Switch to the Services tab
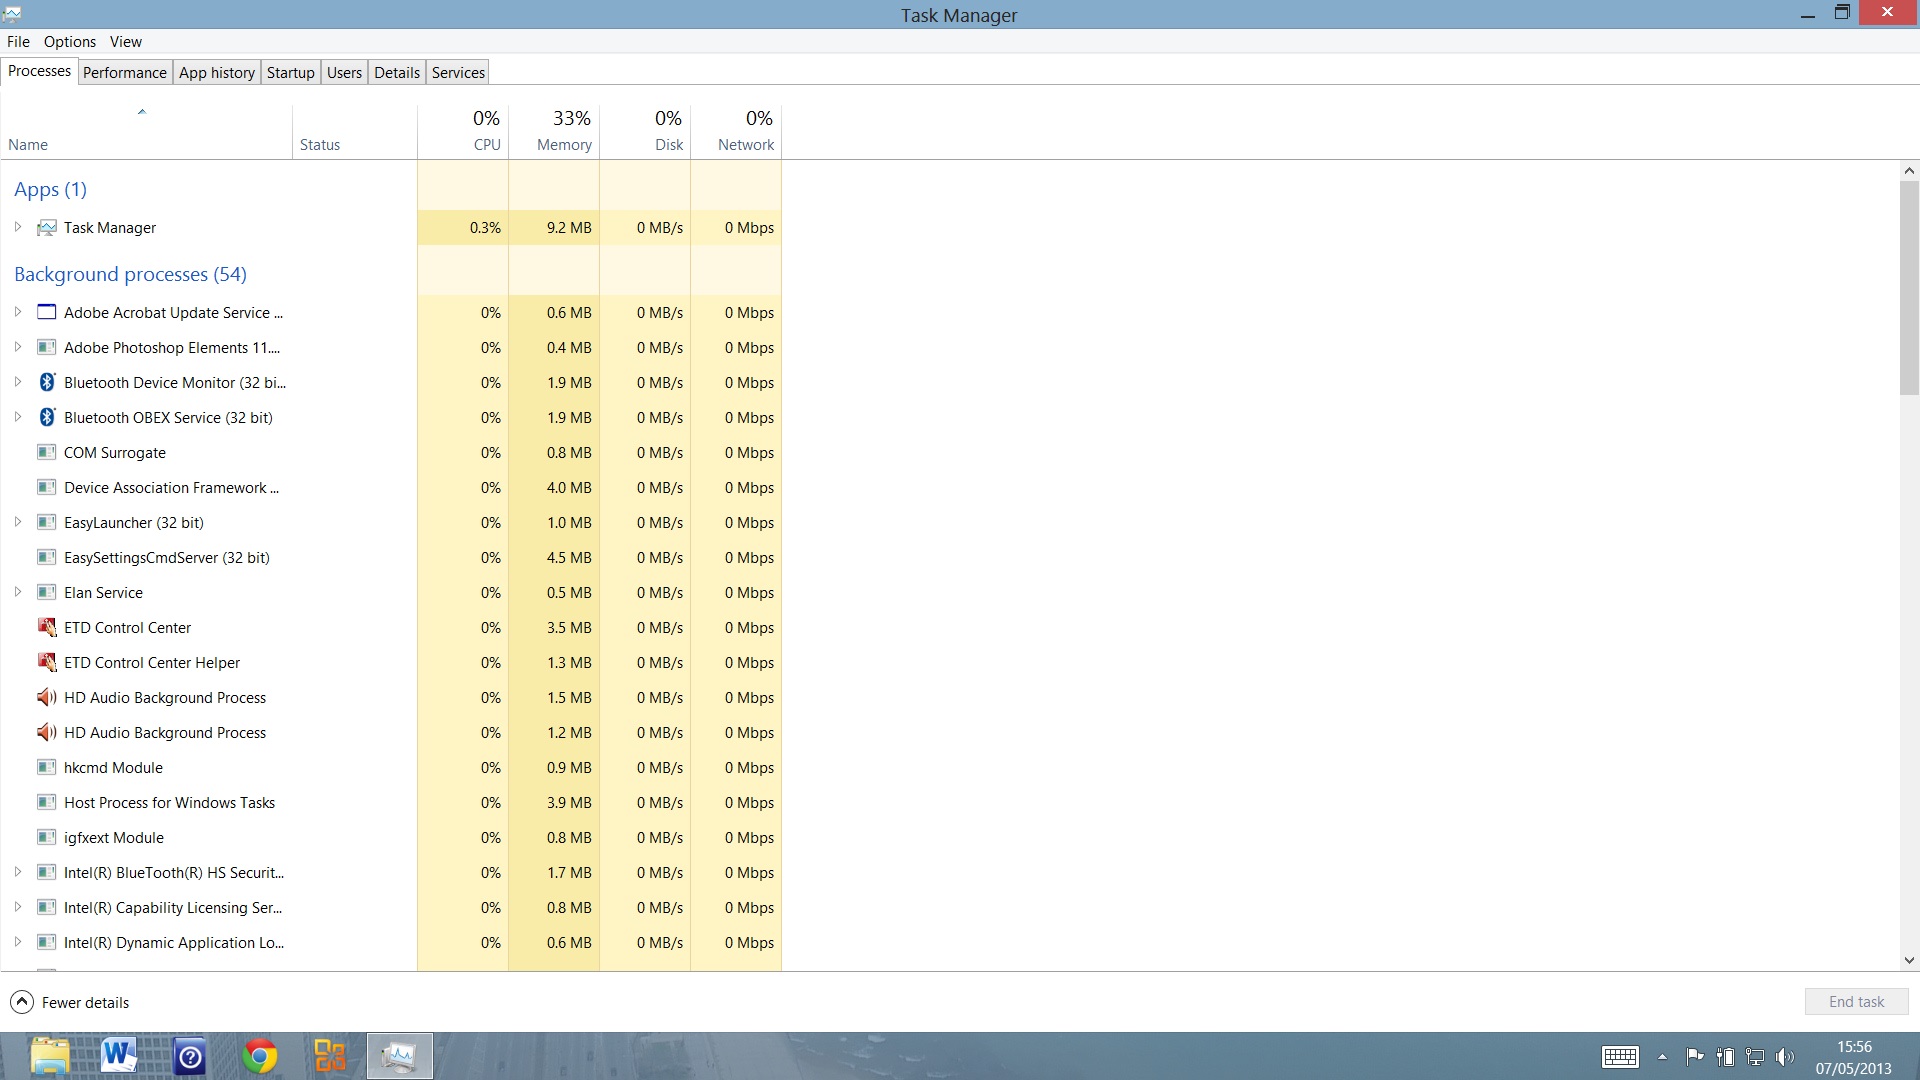The height and width of the screenshot is (1080, 1920). tap(458, 72)
